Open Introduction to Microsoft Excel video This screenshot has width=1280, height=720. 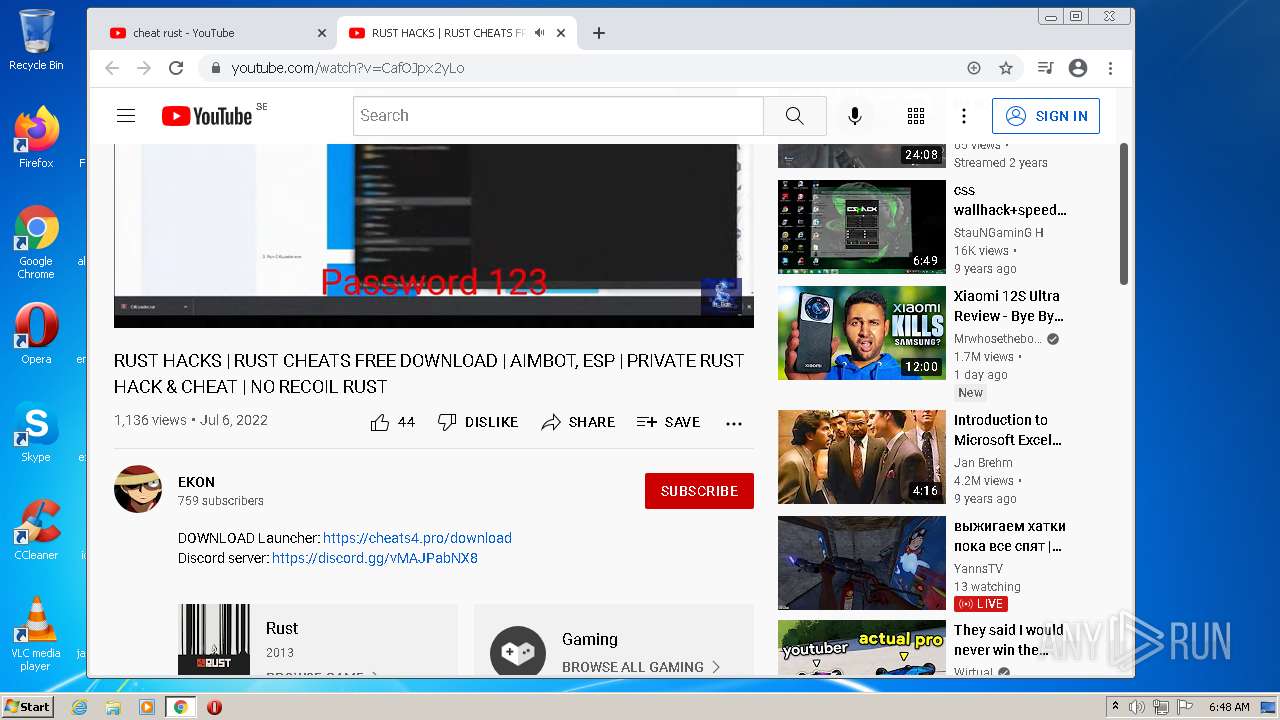click(862, 457)
